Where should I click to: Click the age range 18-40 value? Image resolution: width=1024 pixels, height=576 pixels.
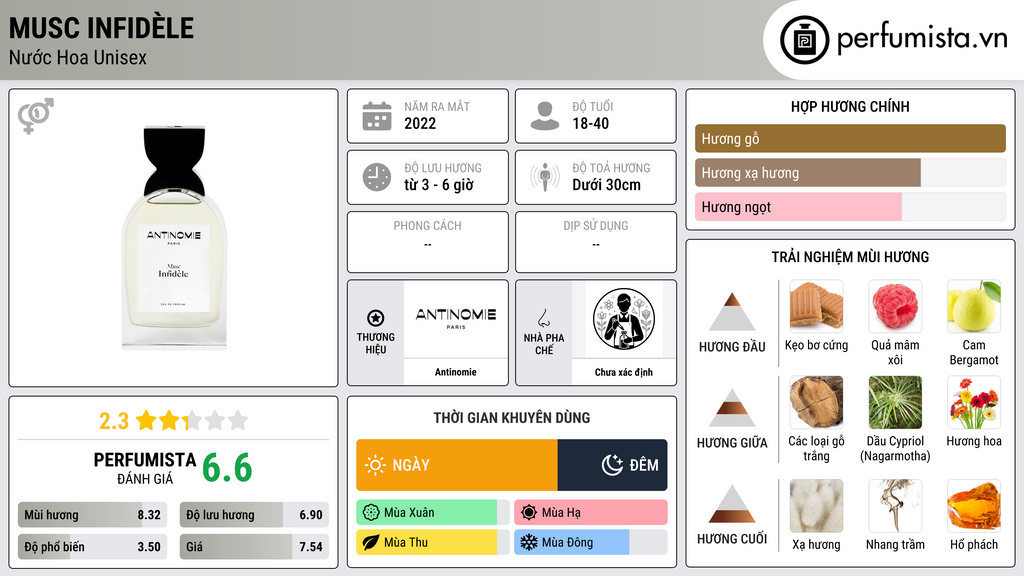tap(590, 123)
